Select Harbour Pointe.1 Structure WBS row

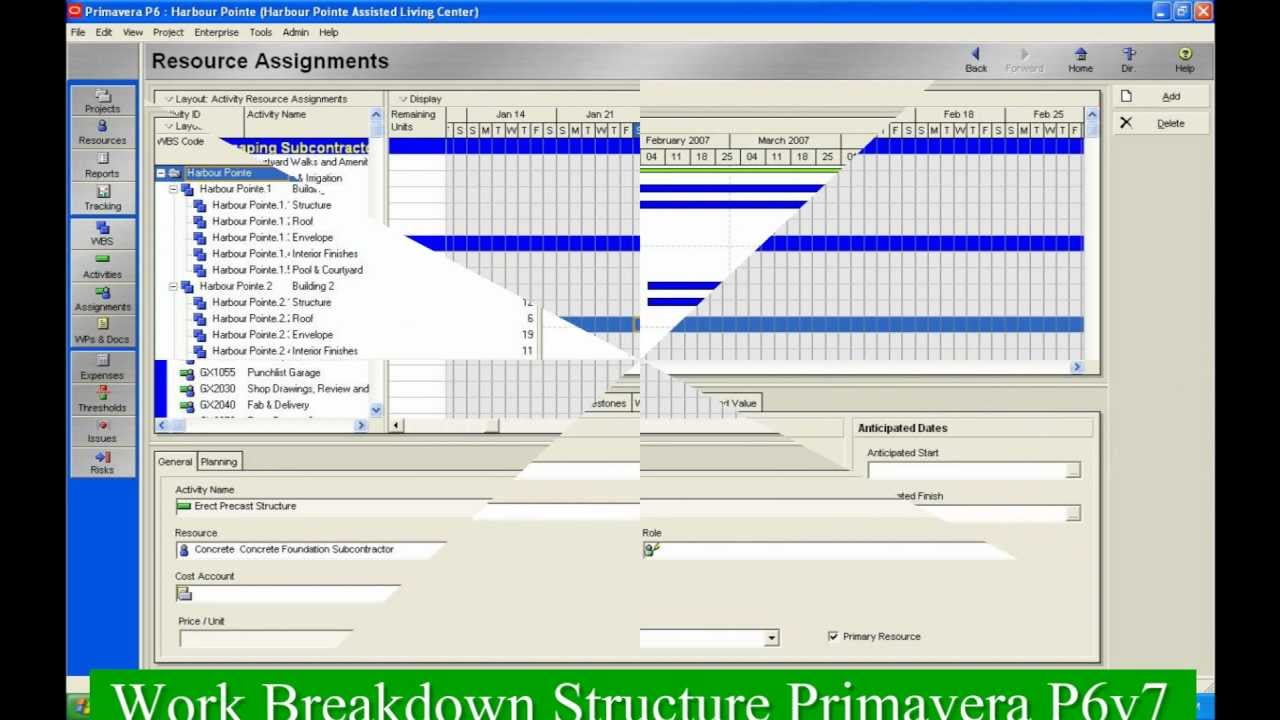271,205
